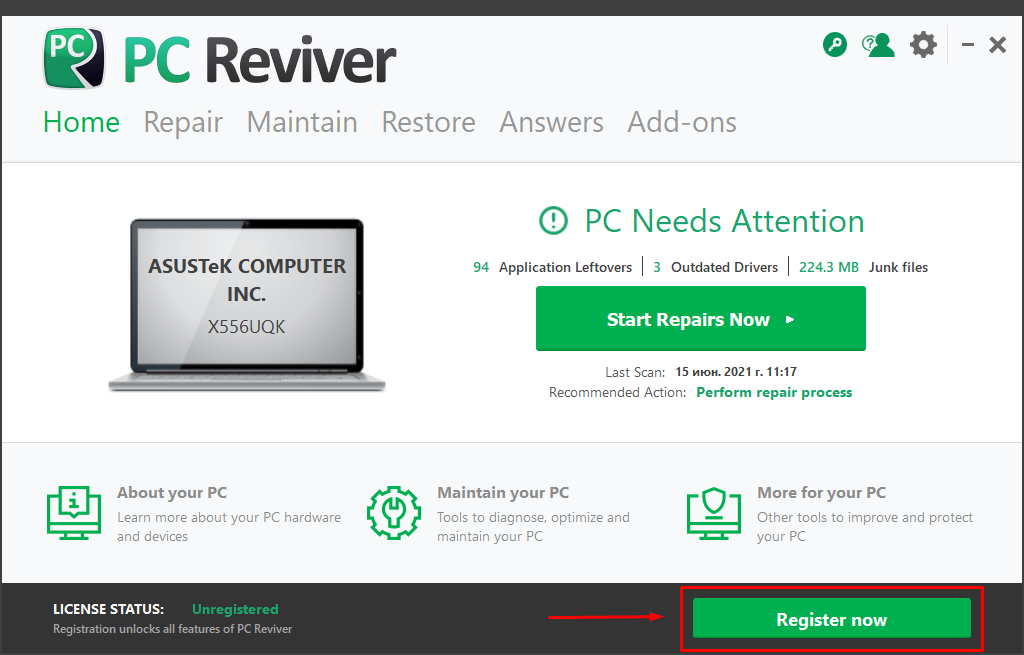Open the Maintain your PC section
The width and height of the screenshot is (1024, 655).
point(498,513)
